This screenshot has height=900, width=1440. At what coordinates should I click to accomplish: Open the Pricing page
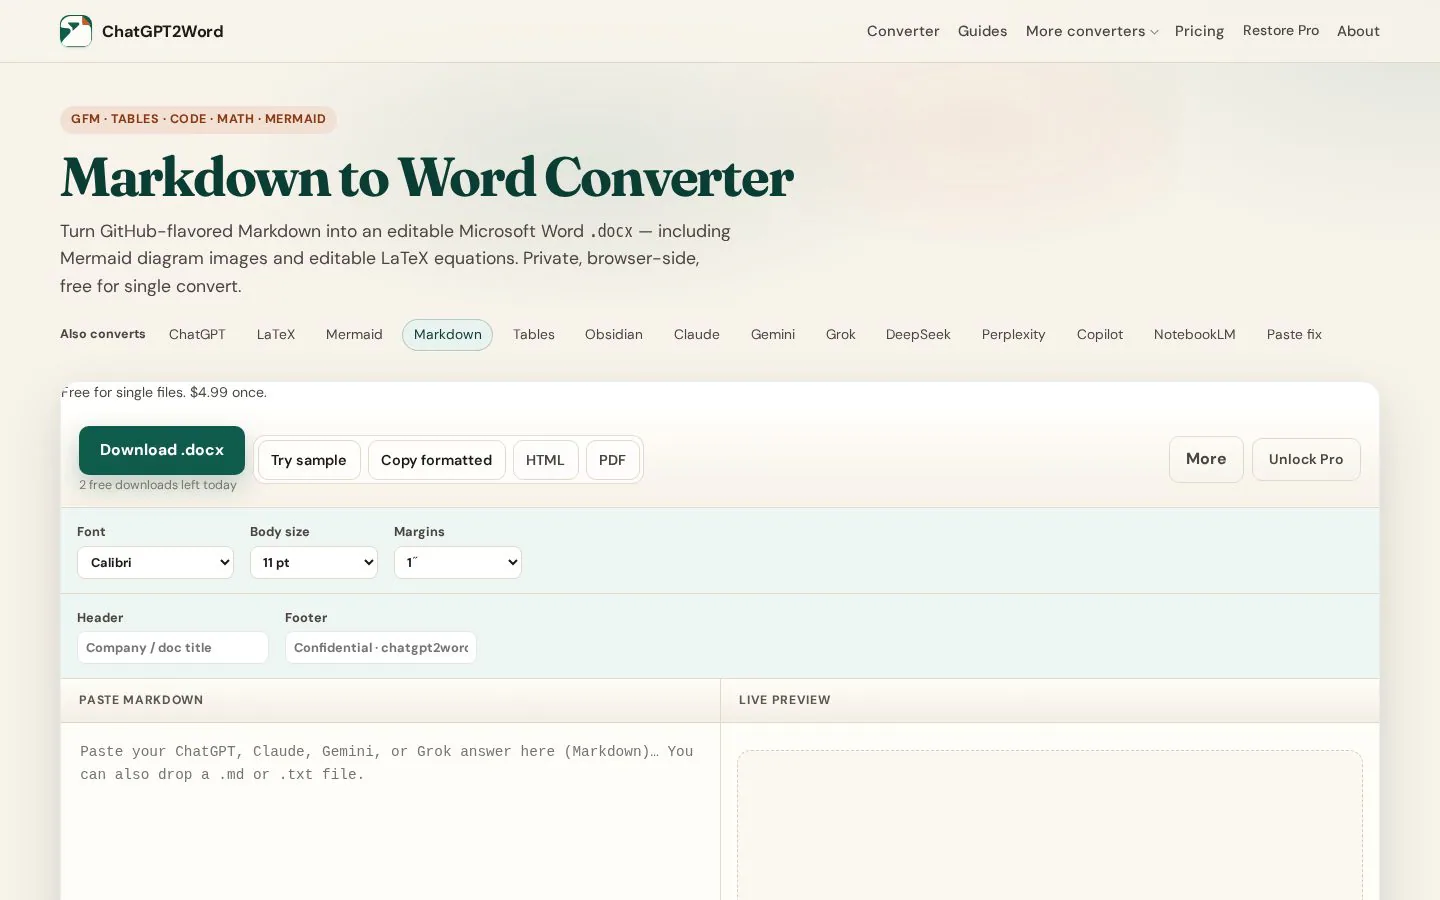click(1199, 31)
